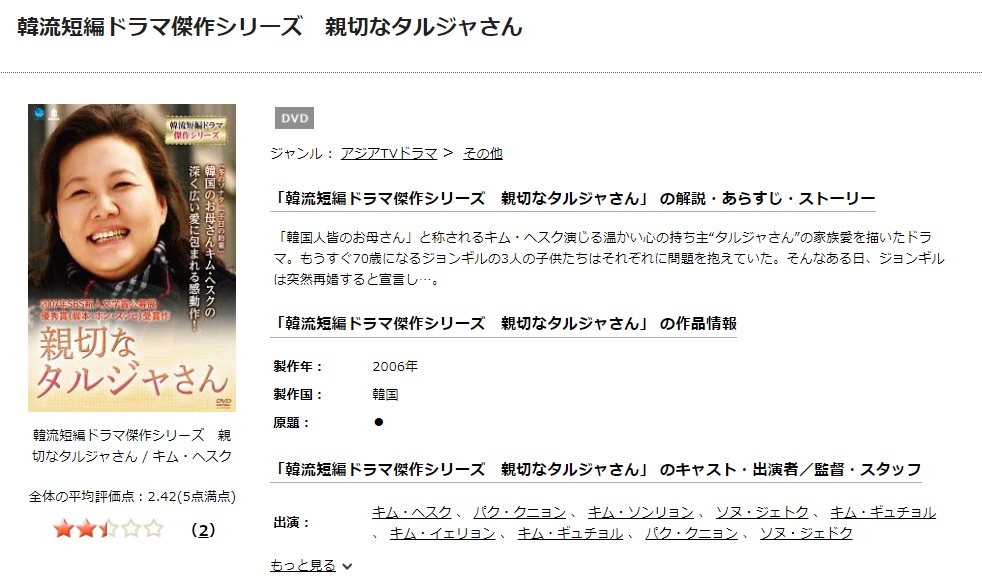Image resolution: width=982 pixels, height=581 pixels.
Task: Open the その他 genre link
Action: click(x=483, y=153)
